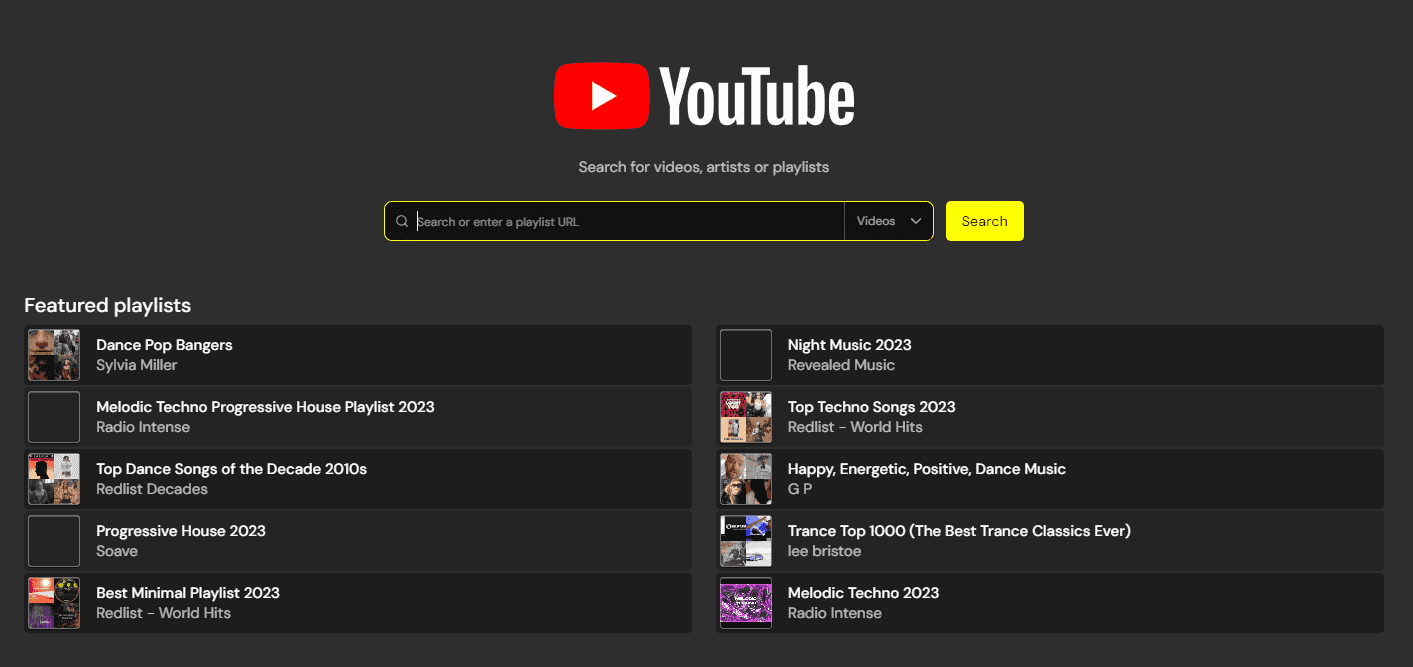
Task: Open the Videos search type dropdown
Action: coord(888,220)
